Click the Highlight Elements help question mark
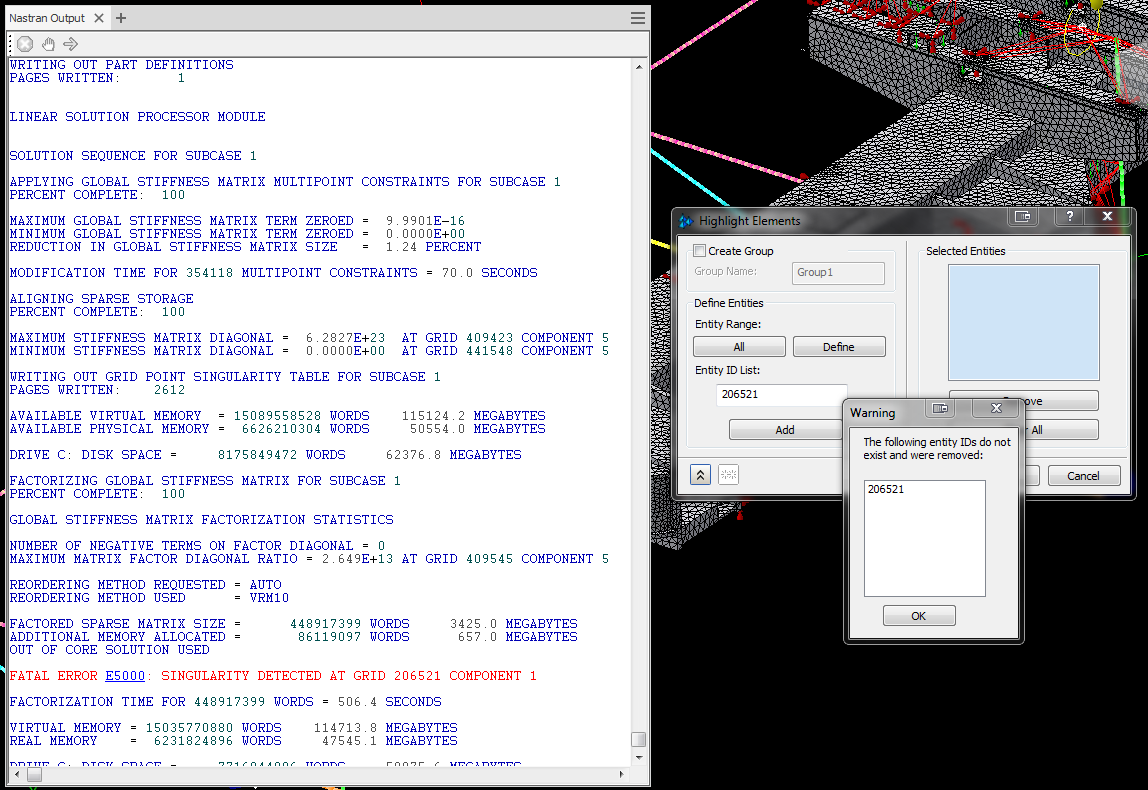 tap(1069, 216)
